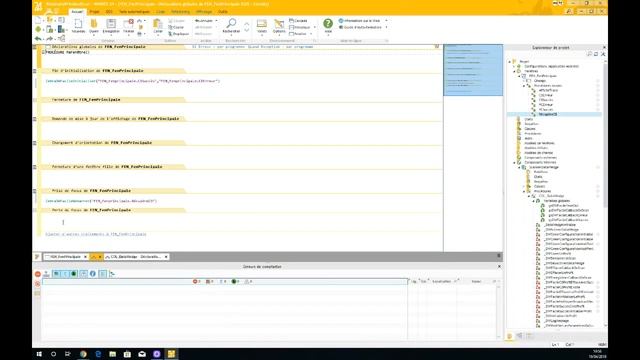This screenshot has width=640, height=360.
Task: Collapse Variables globales node in explorer
Action: pos(533,201)
